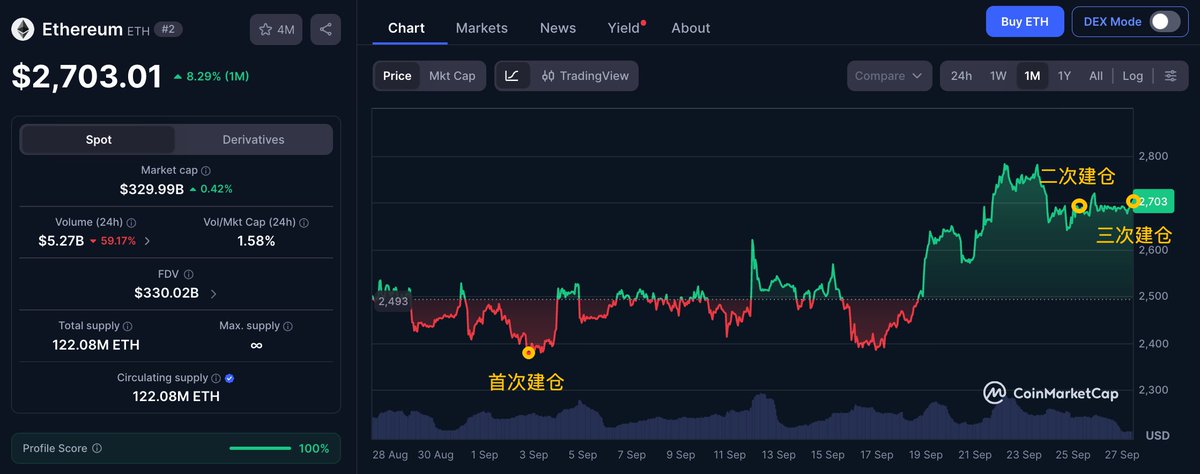Viewport: 1200px width, 474px height.
Task: Set chart range to 1W
Action: [998, 76]
